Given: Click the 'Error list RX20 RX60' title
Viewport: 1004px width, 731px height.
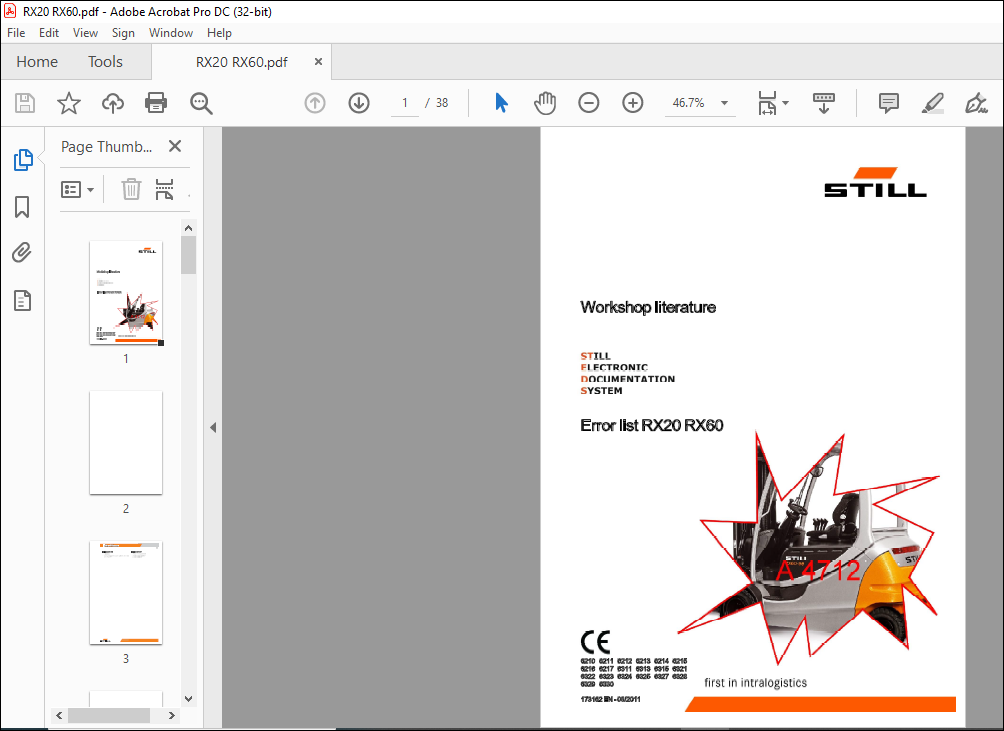Looking at the screenshot, I should tap(651, 426).
